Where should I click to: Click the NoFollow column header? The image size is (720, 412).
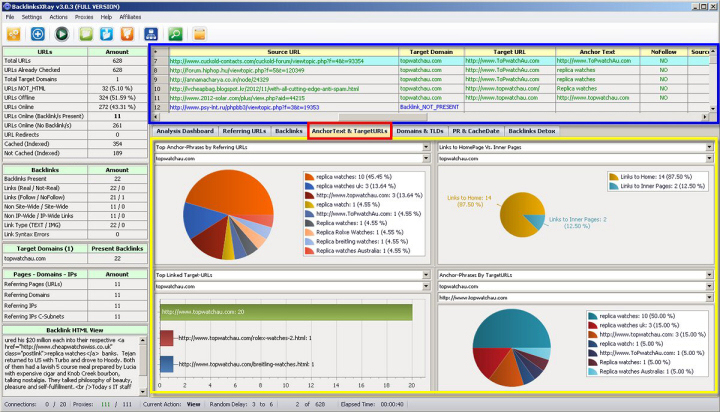click(x=663, y=52)
